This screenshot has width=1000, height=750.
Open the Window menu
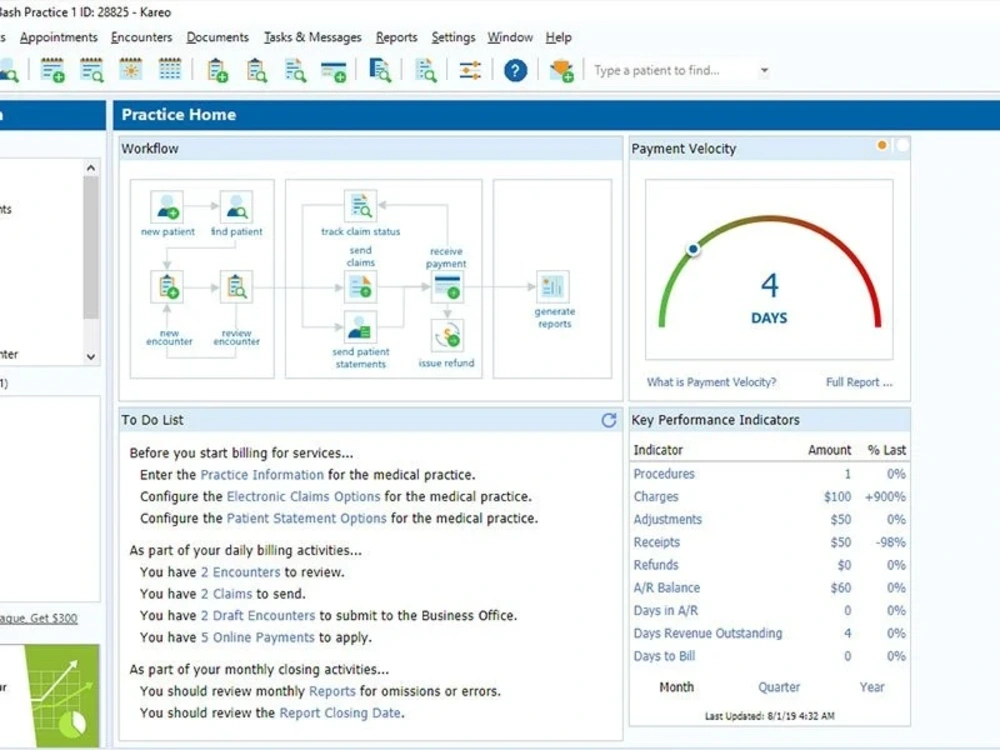[510, 38]
